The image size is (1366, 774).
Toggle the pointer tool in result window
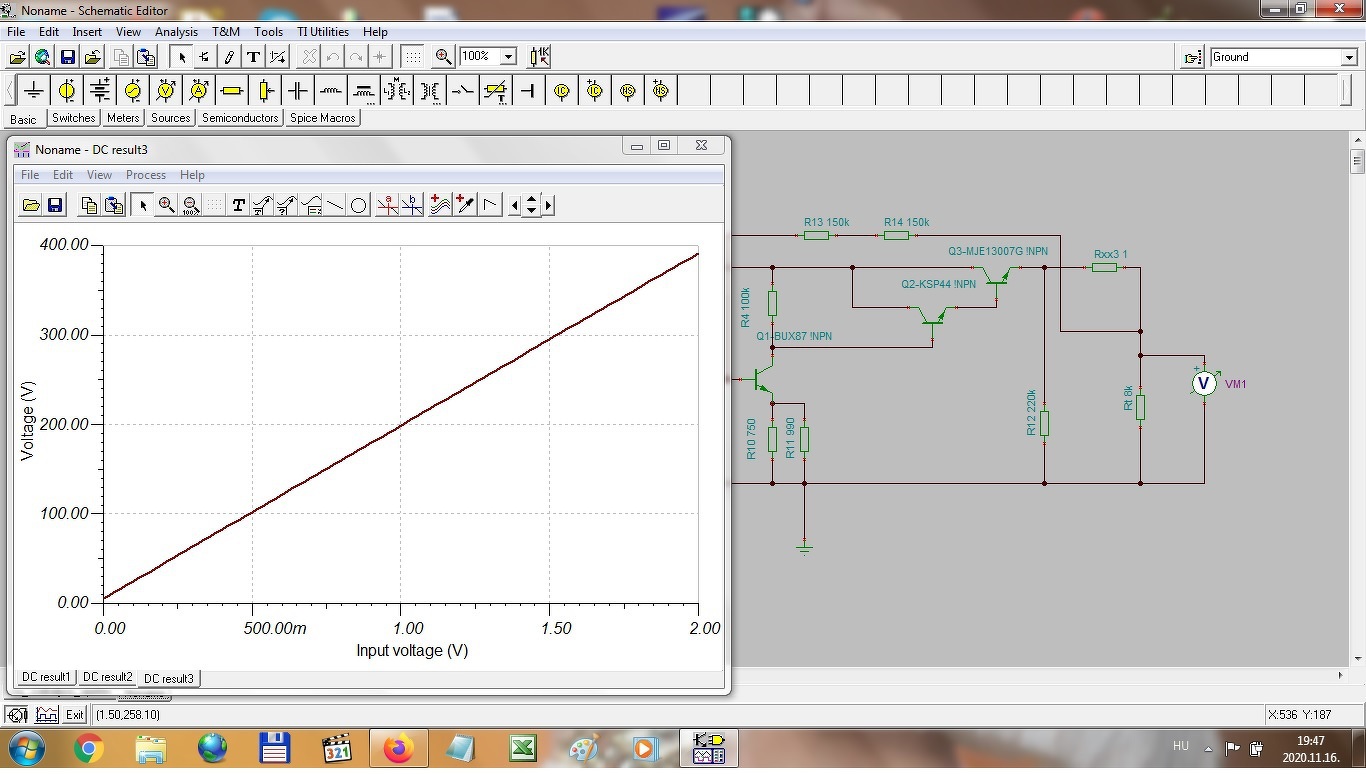point(143,205)
